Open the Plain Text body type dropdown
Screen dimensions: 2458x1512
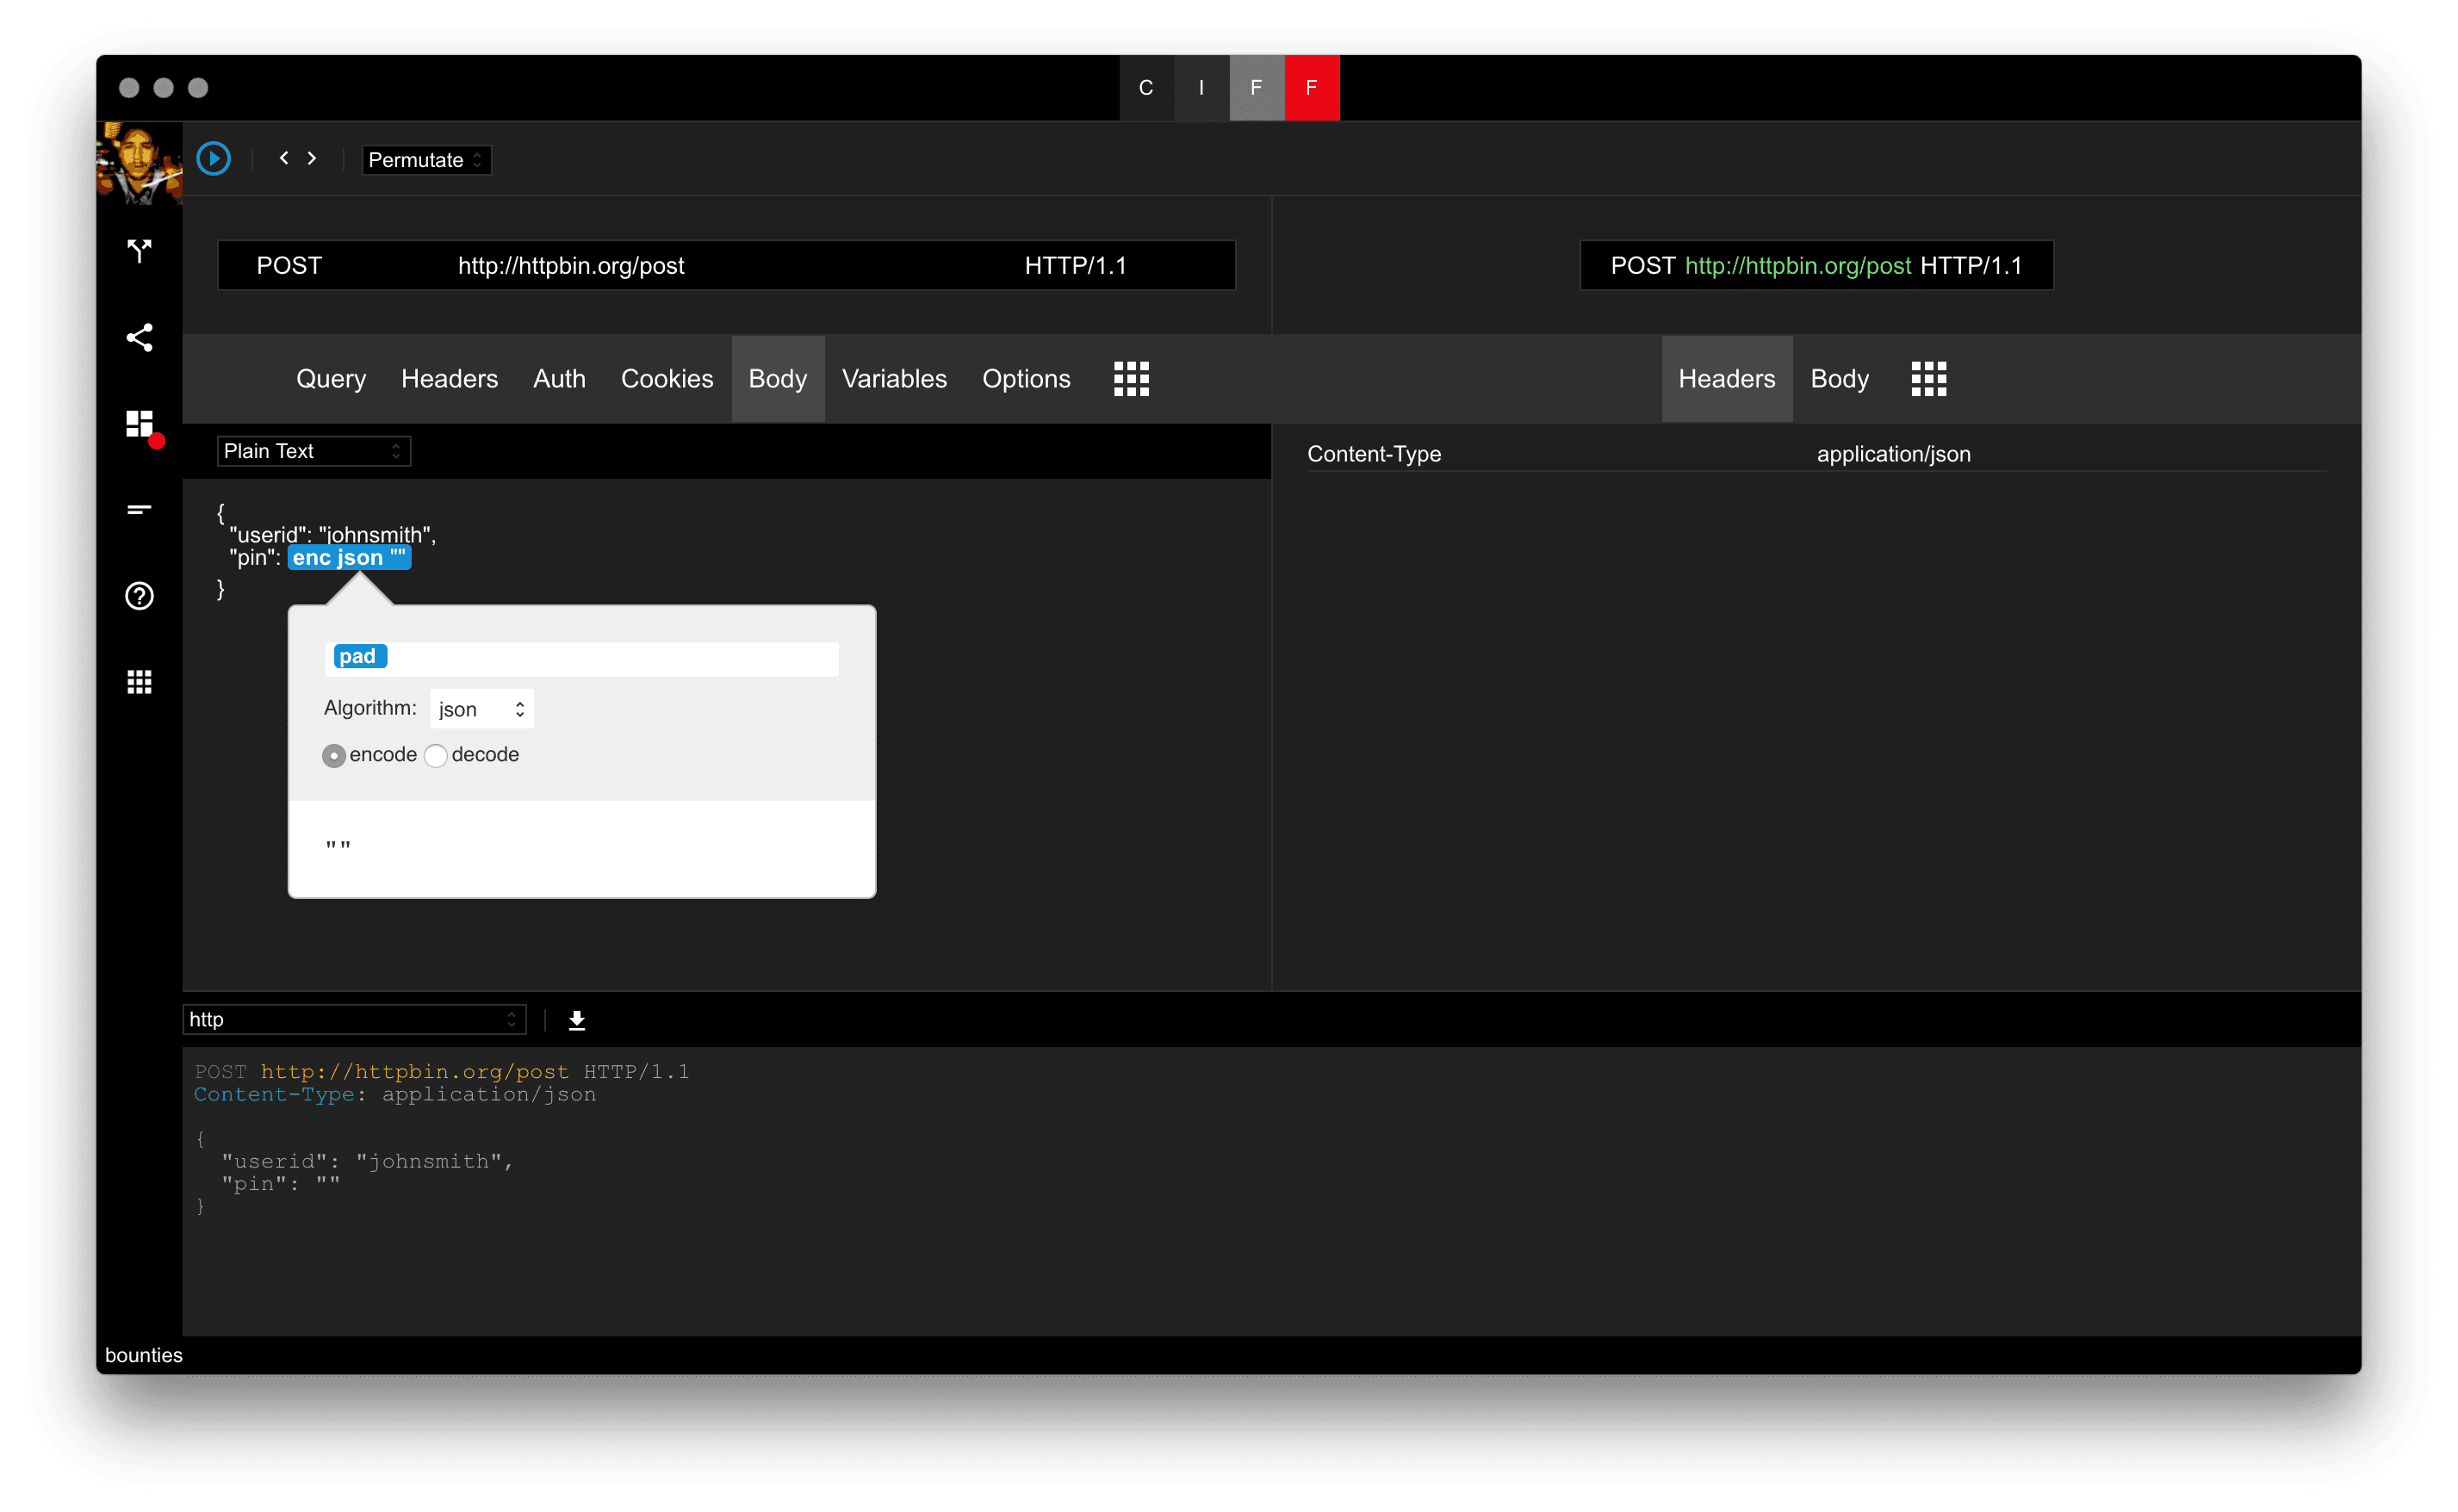click(313, 451)
